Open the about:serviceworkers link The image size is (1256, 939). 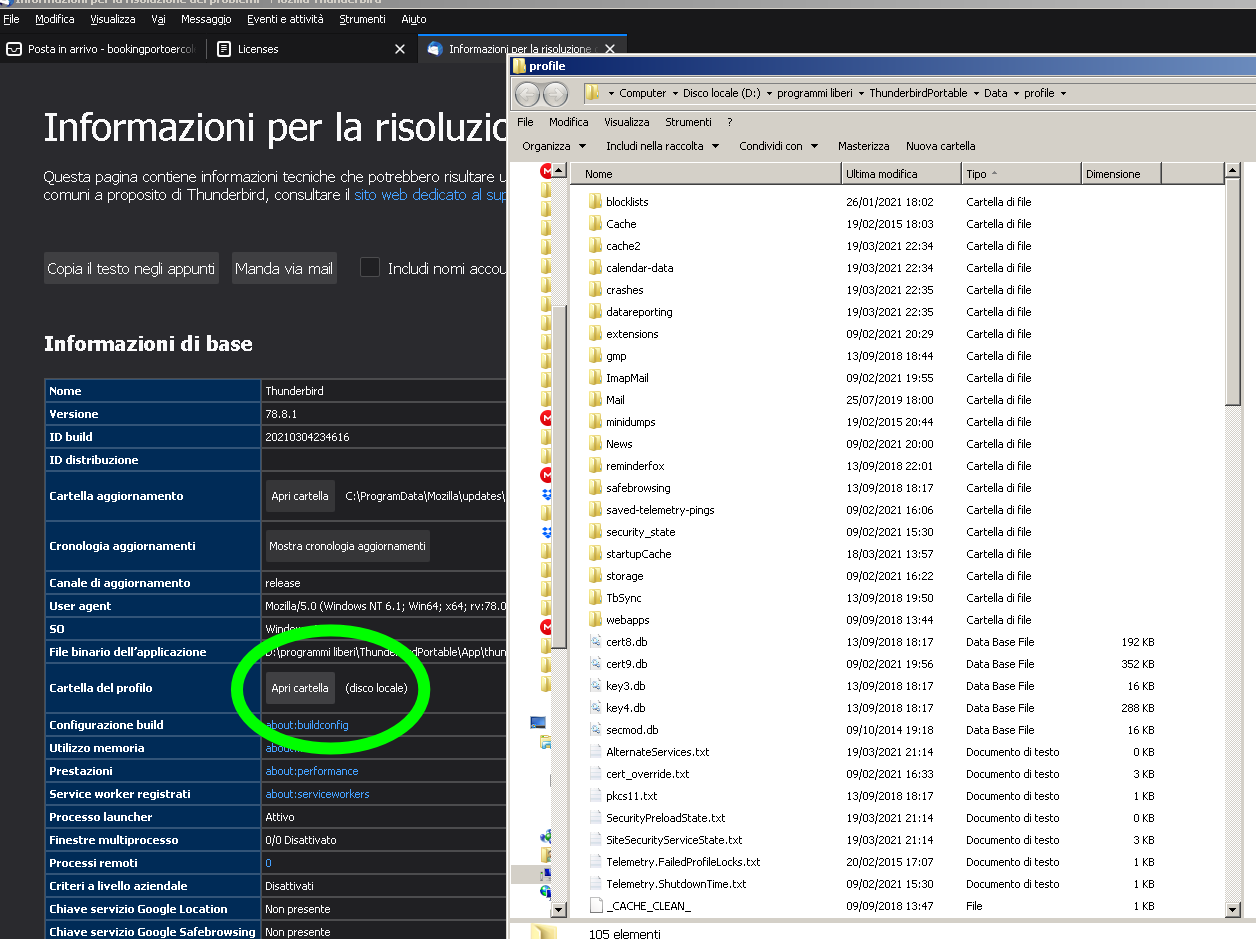317,794
